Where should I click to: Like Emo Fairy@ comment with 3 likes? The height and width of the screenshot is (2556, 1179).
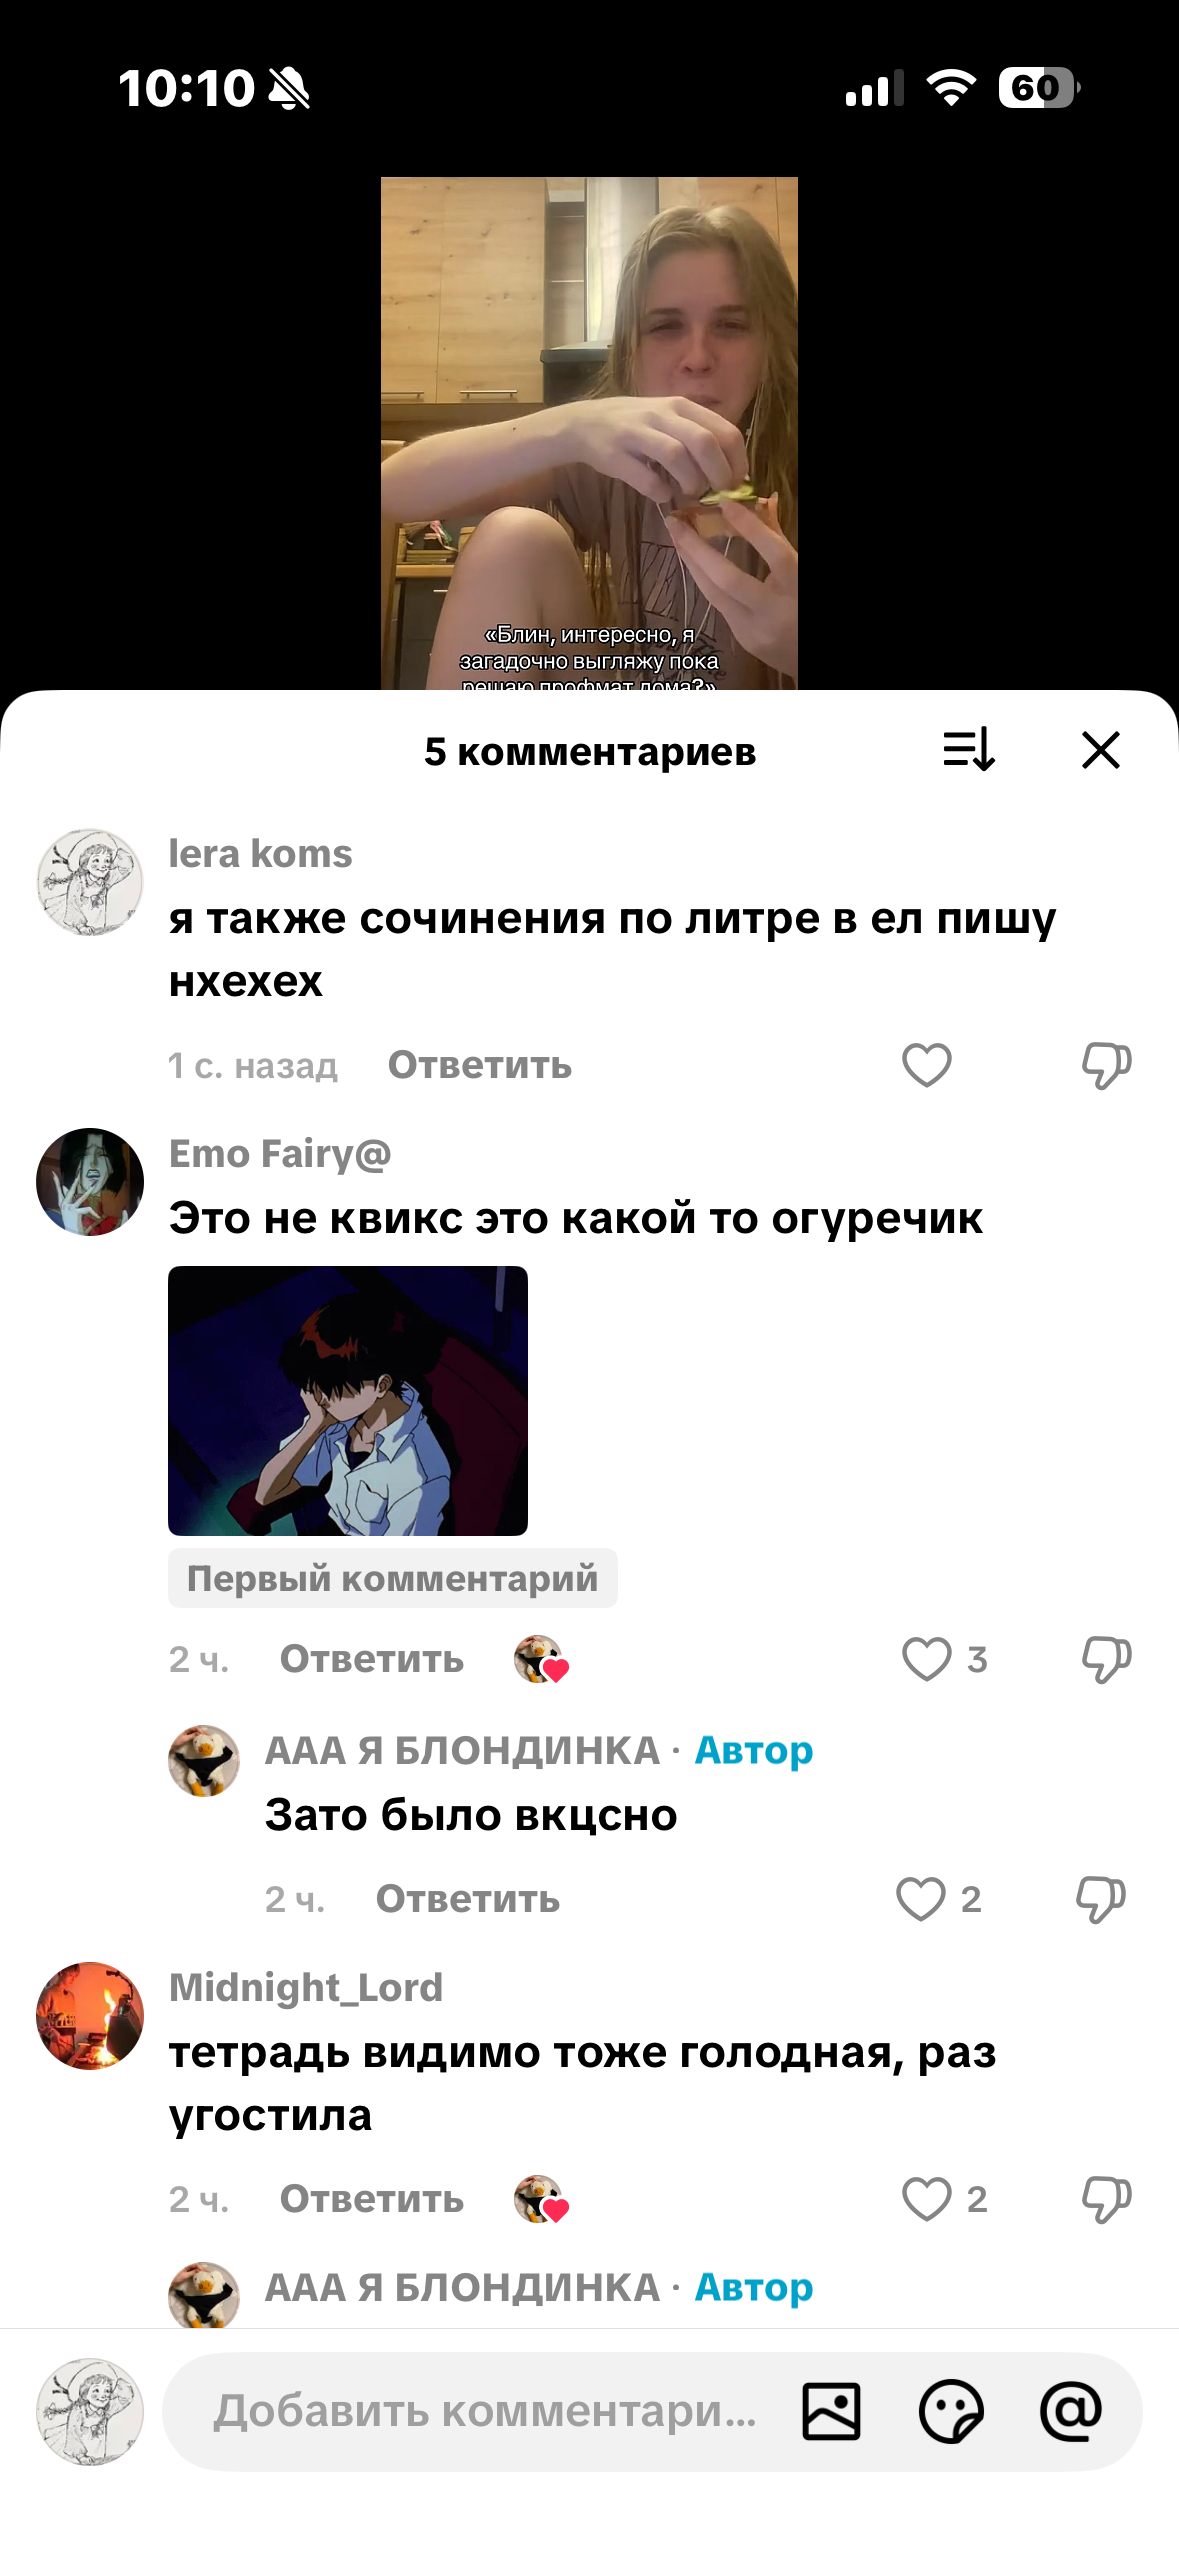pyautogui.click(x=926, y=1659)
